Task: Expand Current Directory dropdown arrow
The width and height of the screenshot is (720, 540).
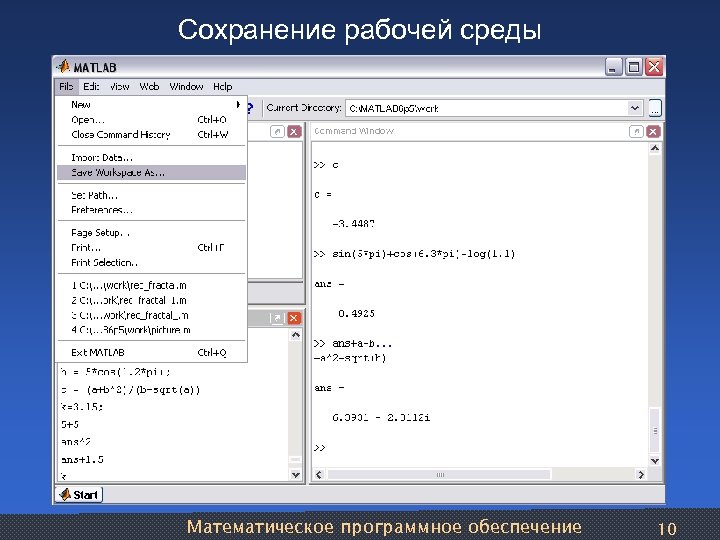Action: point(635,108)
